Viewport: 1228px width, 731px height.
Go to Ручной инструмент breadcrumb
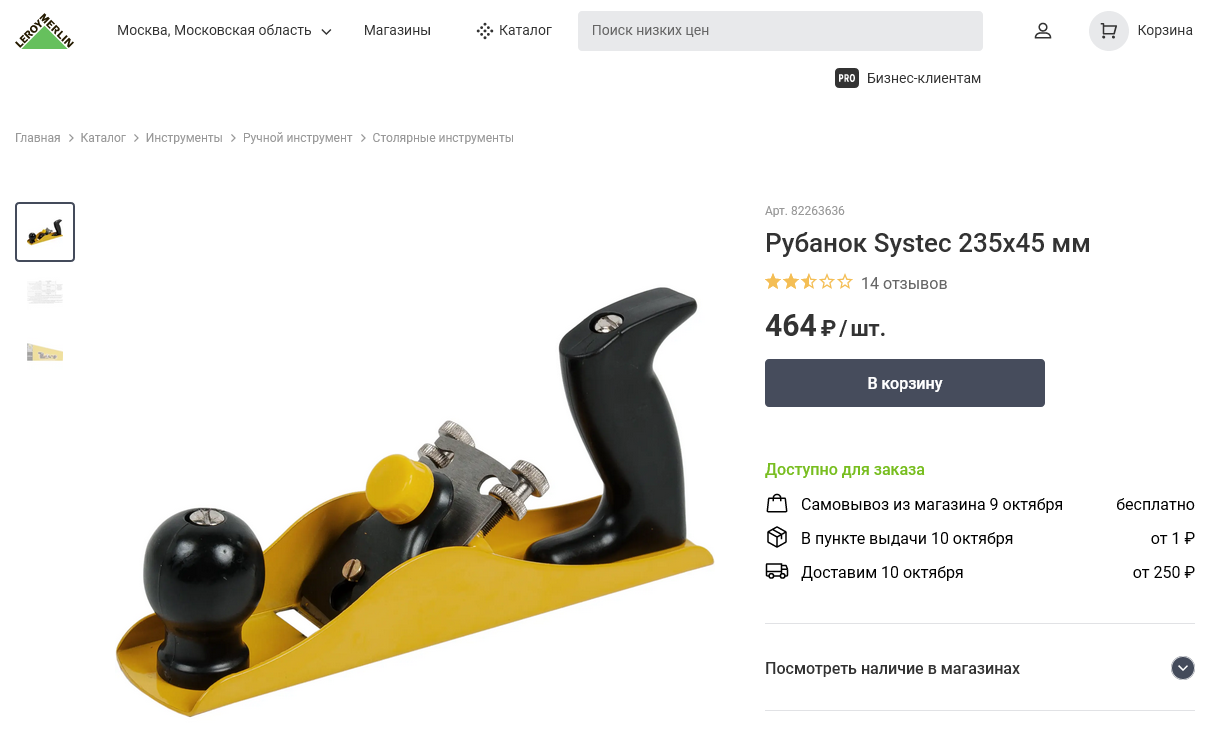click(298, 138)
